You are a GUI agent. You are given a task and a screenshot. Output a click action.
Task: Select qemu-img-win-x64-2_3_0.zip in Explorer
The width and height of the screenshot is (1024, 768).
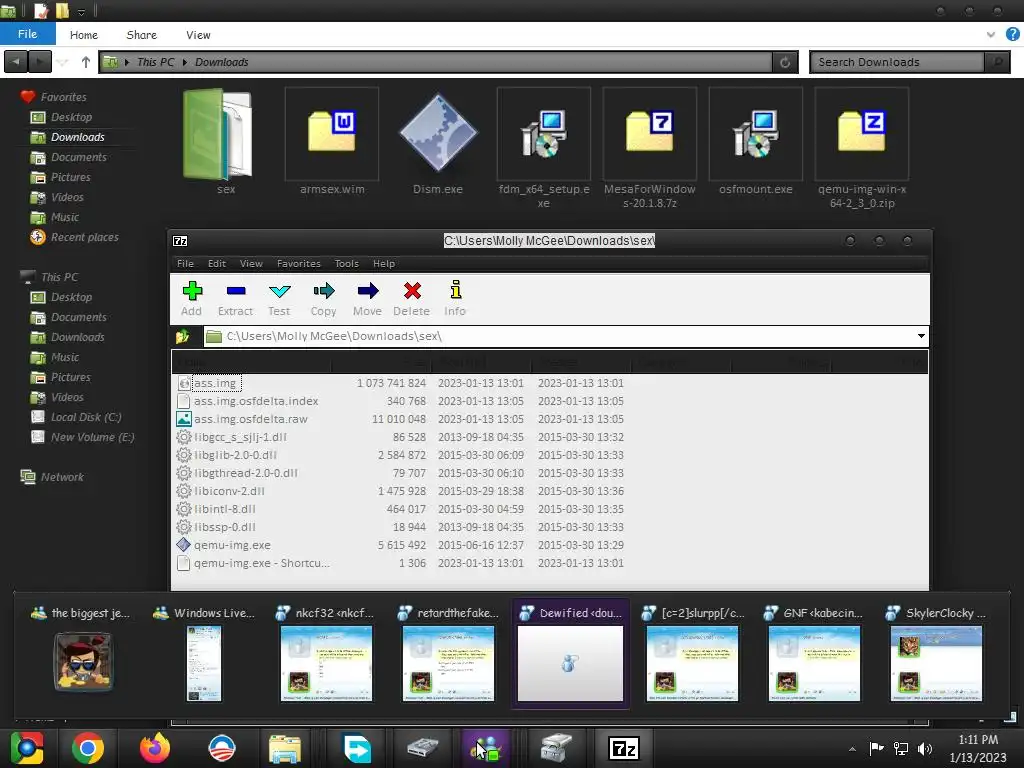click(x=861, y=148)
